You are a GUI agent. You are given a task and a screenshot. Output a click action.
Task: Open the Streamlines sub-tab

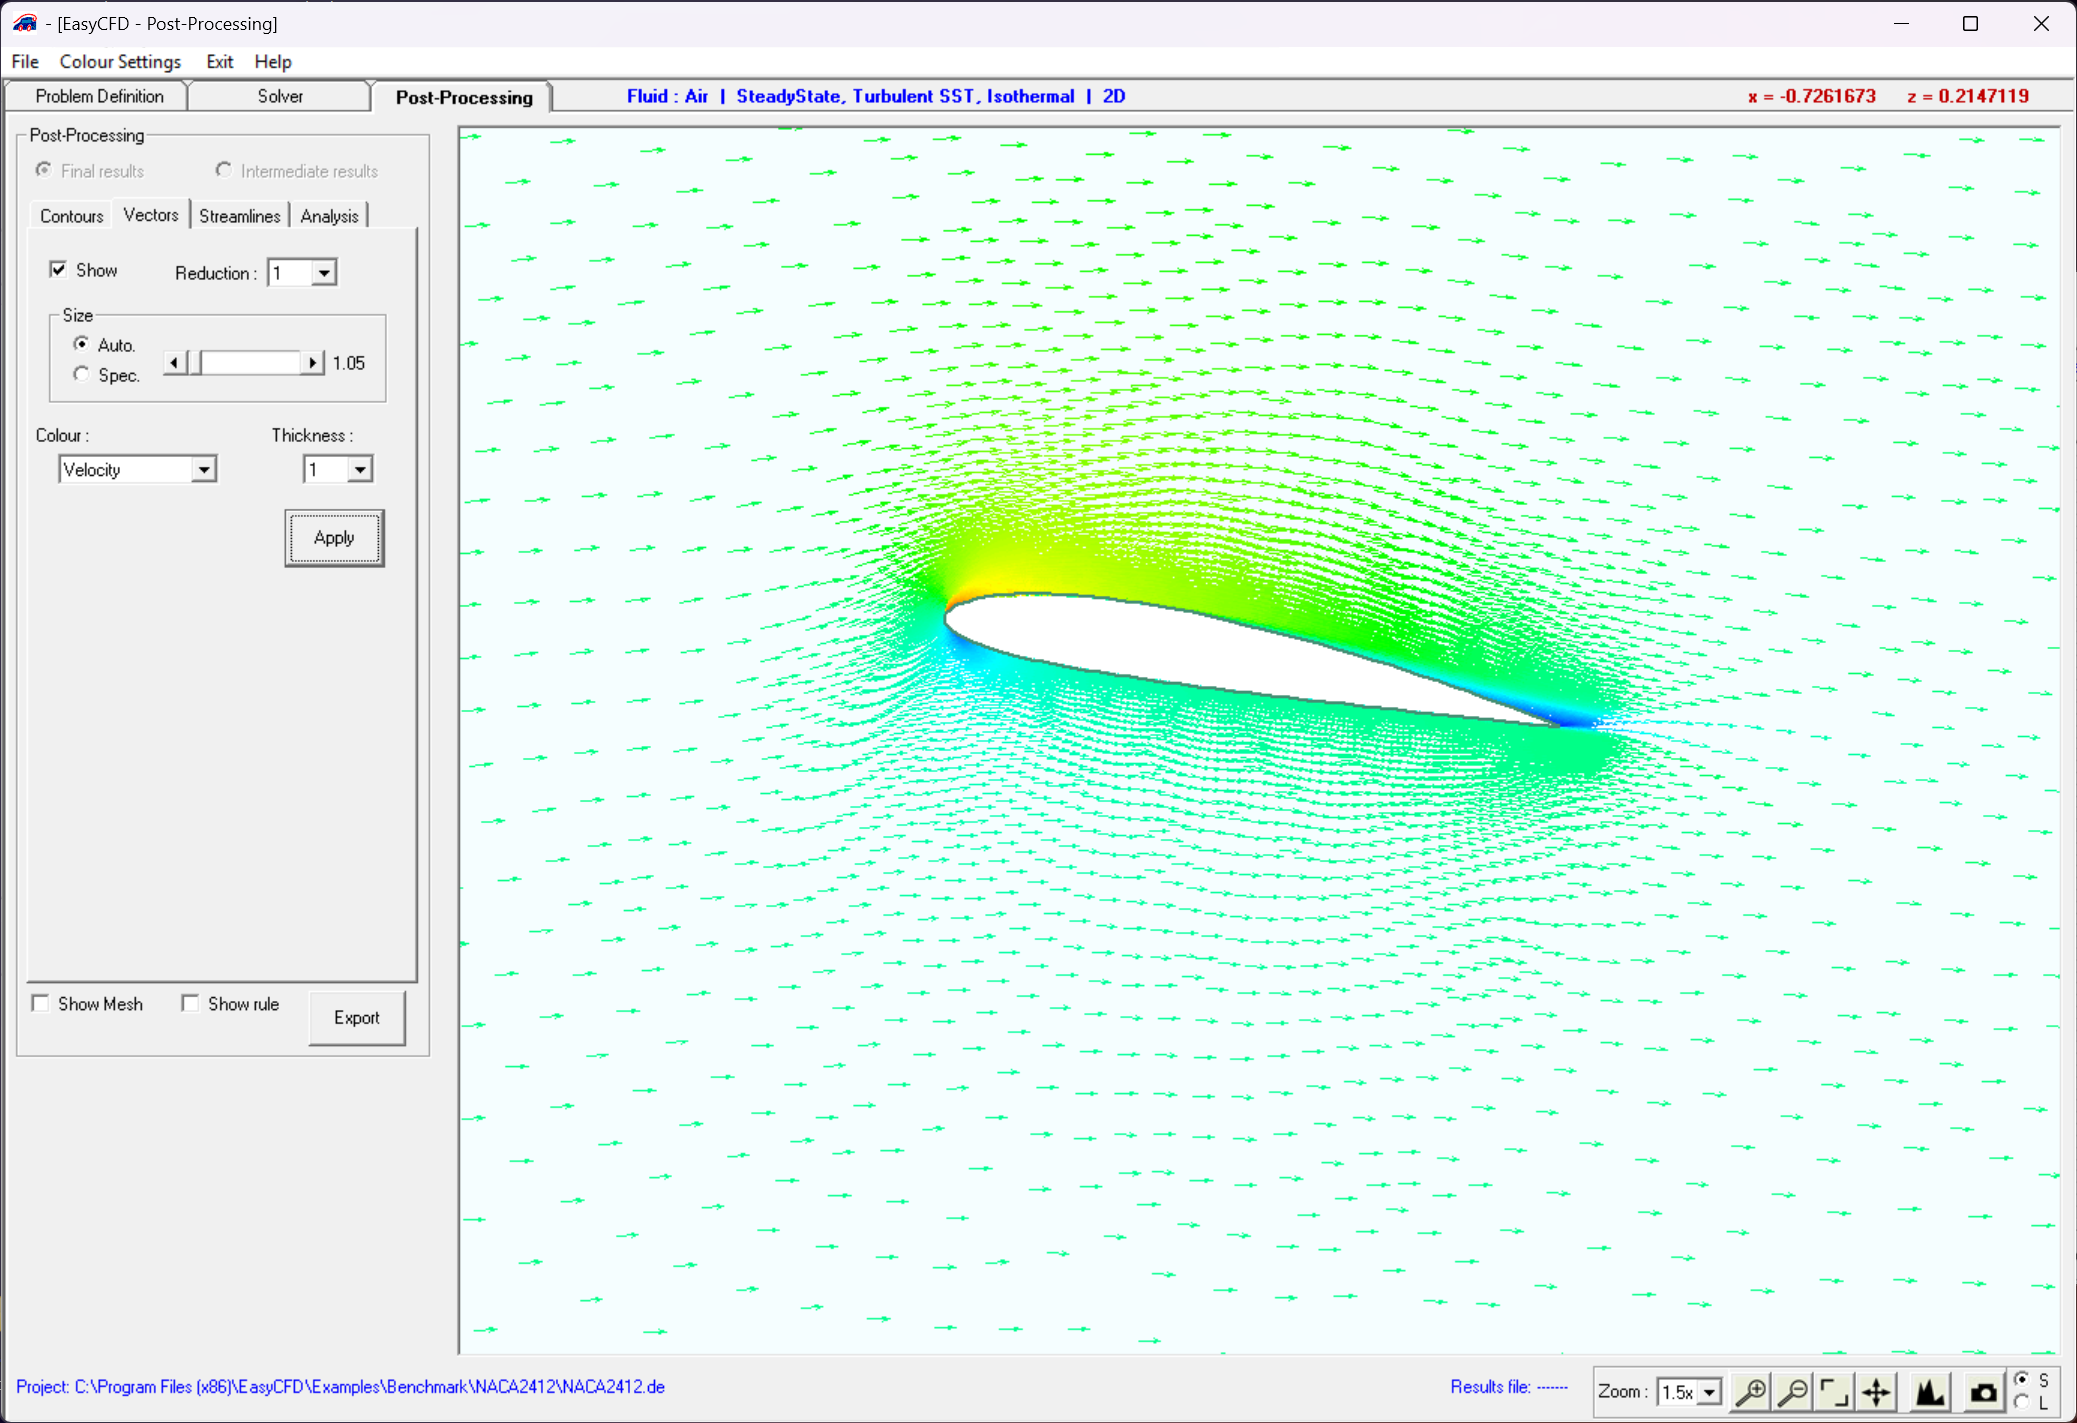pos(240,216)
